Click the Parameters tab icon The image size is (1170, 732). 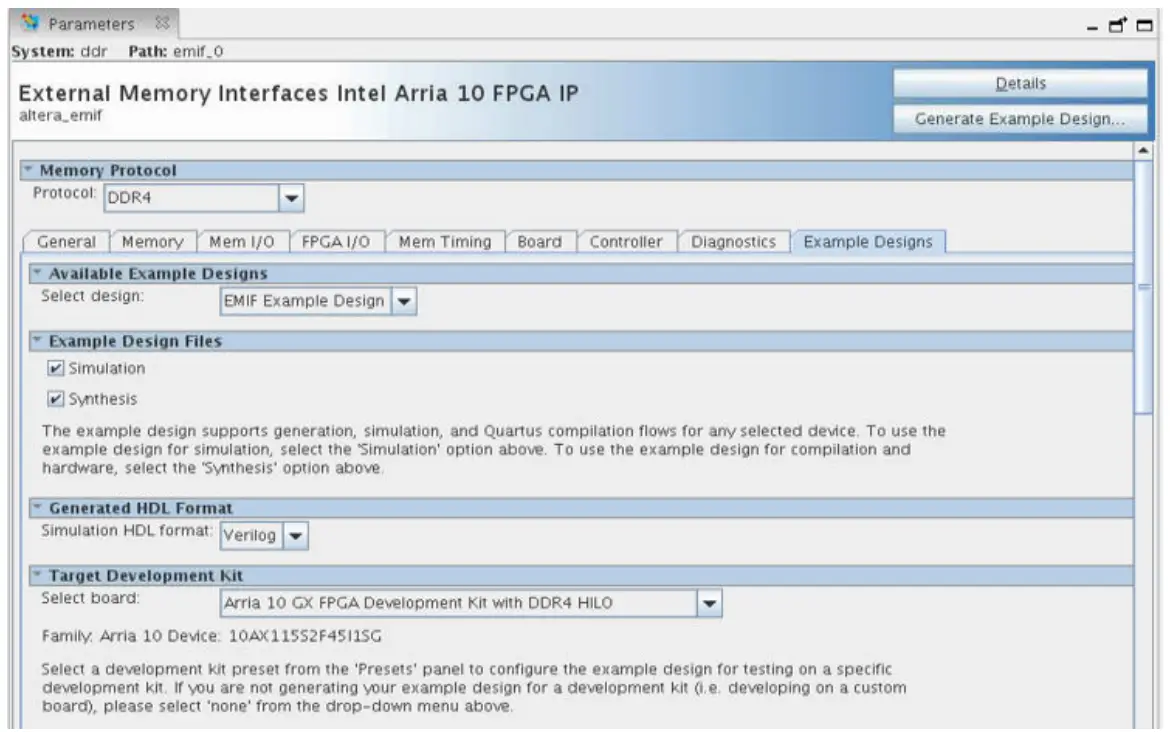coord(30,22)
